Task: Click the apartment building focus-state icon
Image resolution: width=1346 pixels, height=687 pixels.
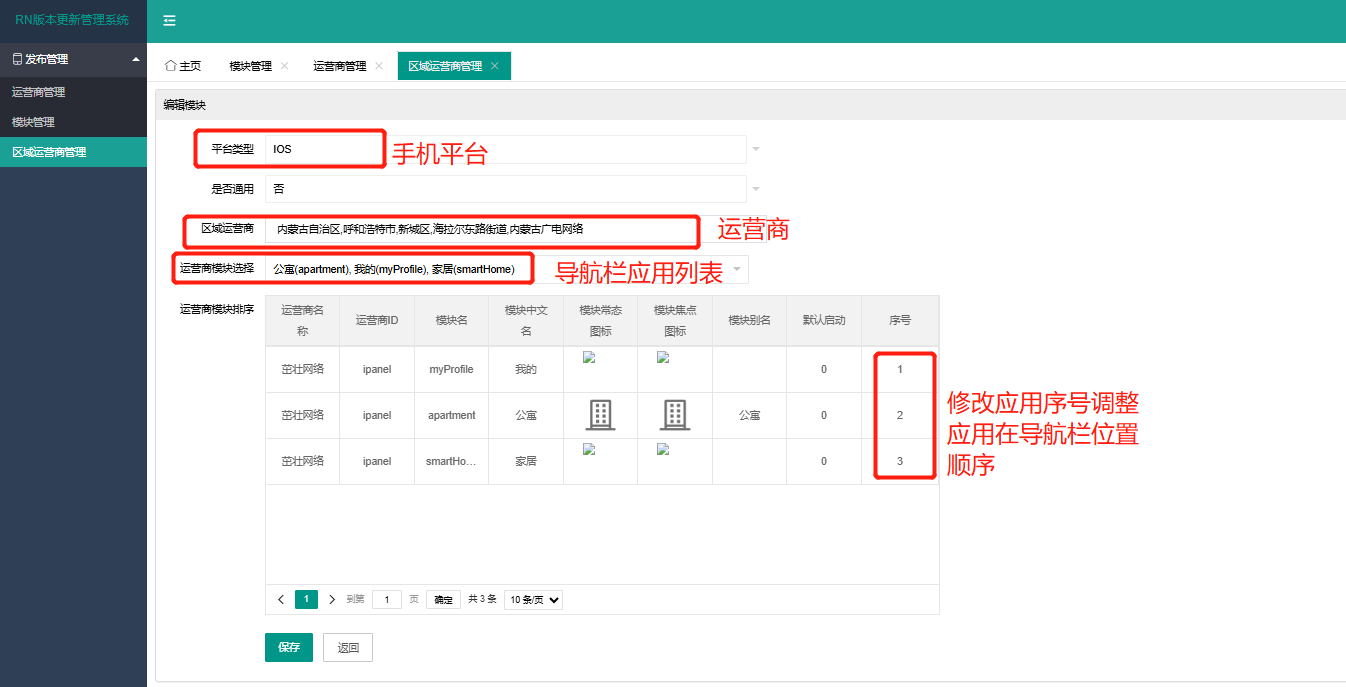Action: 675,415
